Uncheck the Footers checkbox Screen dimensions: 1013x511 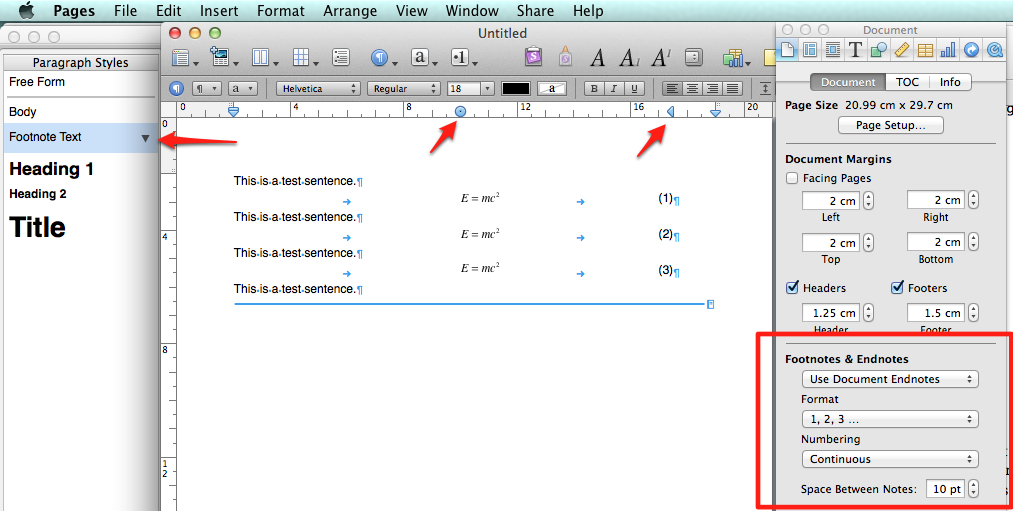[x=897, y=287]
